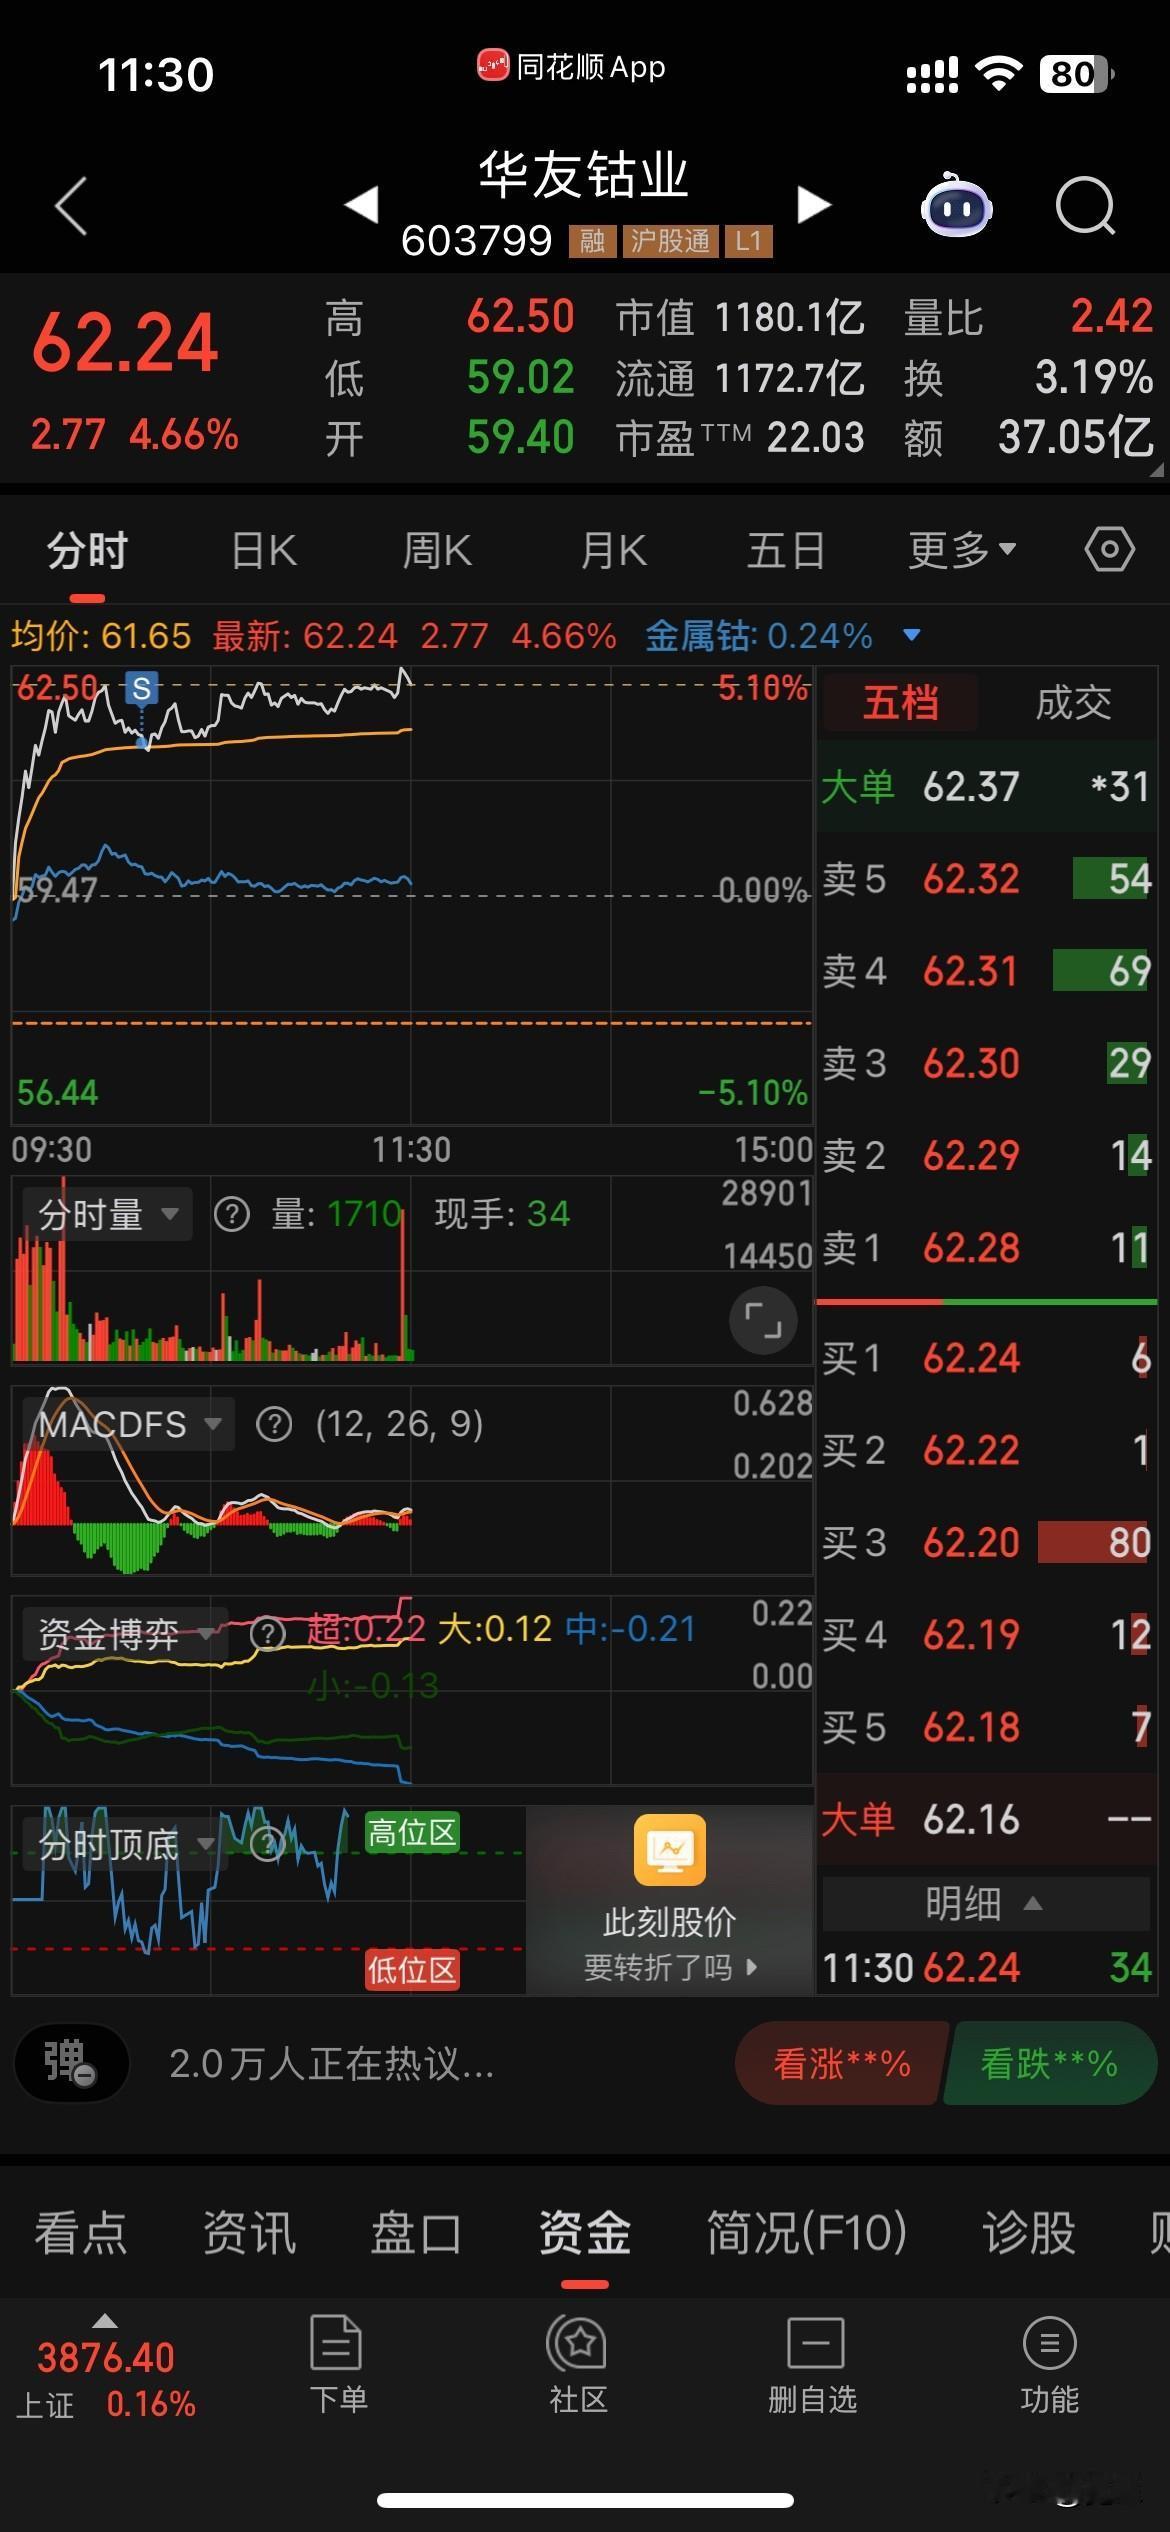Select 卖4 price 62.31 row
Viewport: 1170px width, 2532px height.
pyautogui.click(x=987, y=971)
